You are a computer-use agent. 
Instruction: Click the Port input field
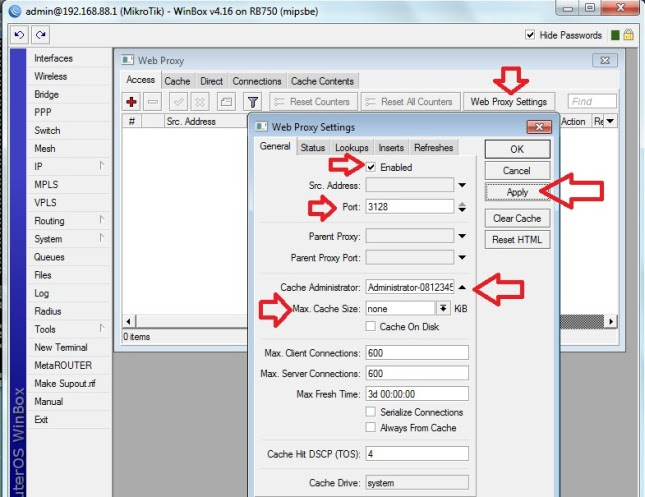[x=410, y=207]
